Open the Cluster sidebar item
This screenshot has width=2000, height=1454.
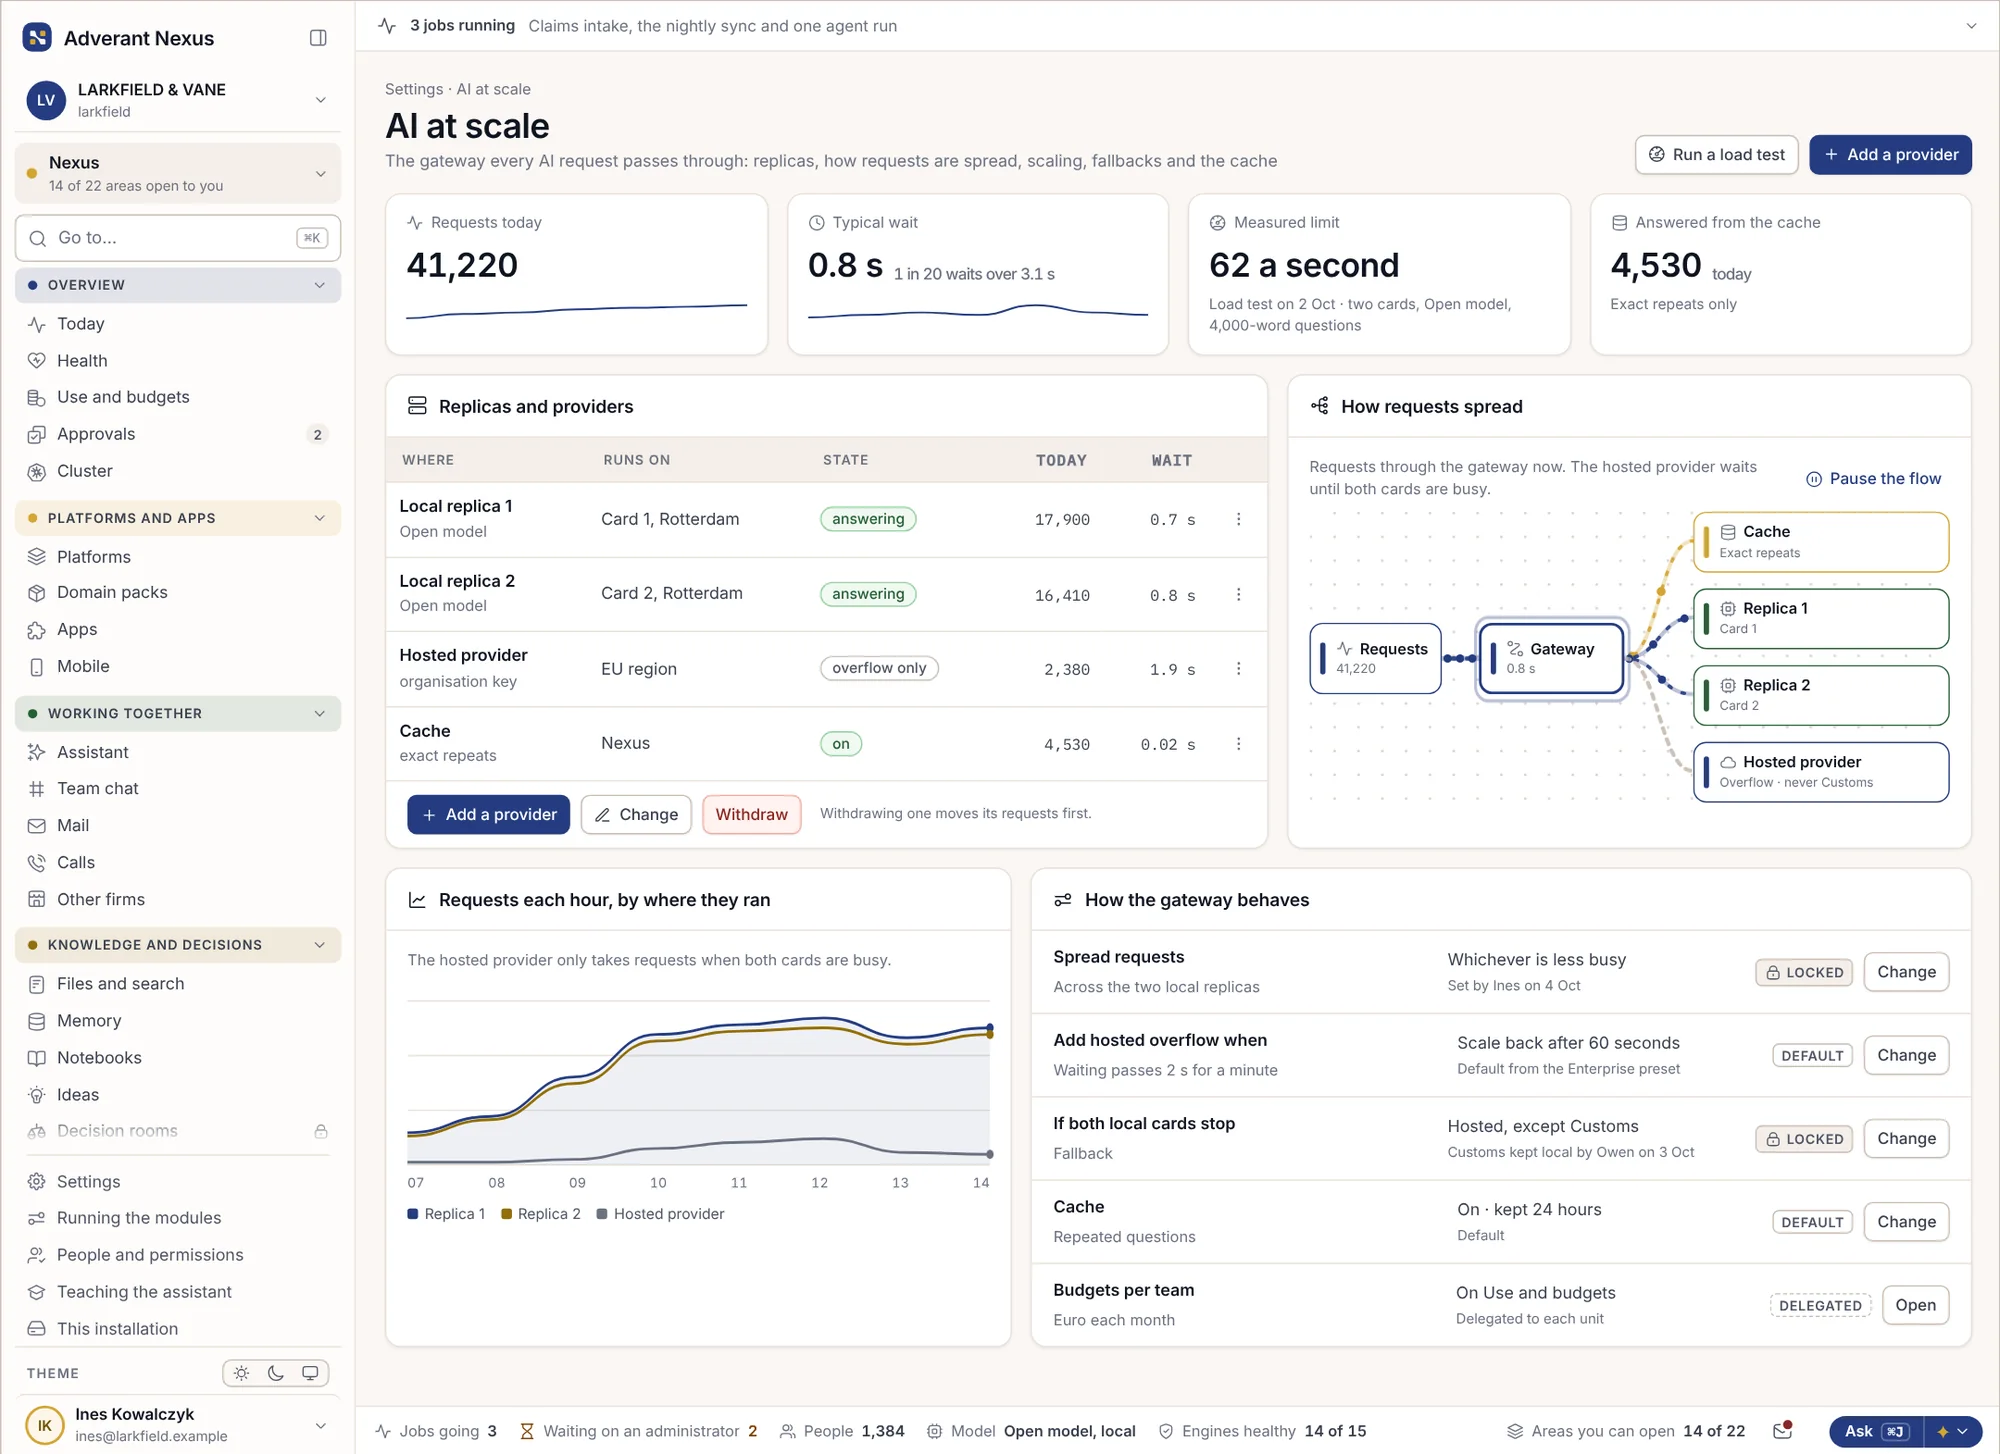(178, 471)
